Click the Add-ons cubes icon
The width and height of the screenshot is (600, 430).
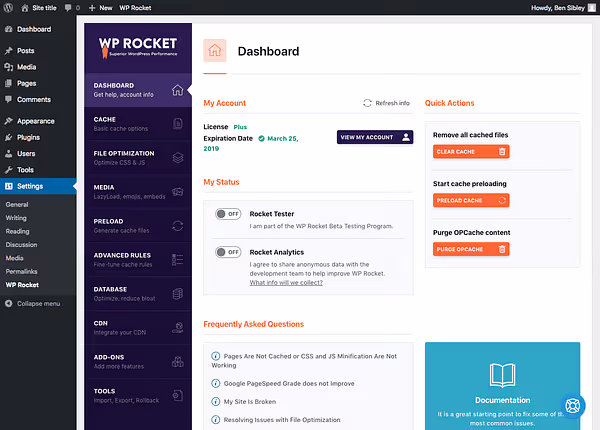pos(178,362)
